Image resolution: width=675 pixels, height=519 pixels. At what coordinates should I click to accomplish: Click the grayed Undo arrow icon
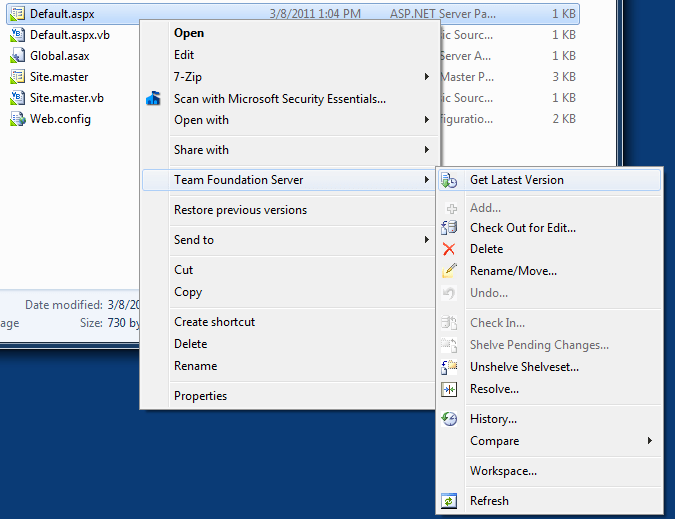(x=449, y=293)
